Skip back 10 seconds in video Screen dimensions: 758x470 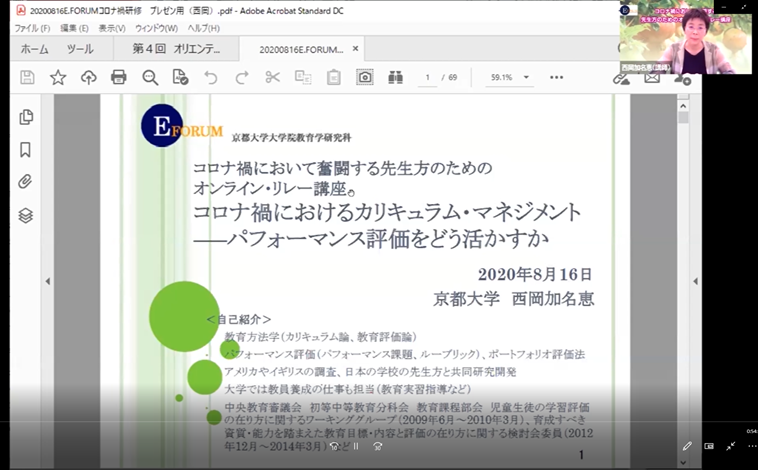(x=334, y=446)
